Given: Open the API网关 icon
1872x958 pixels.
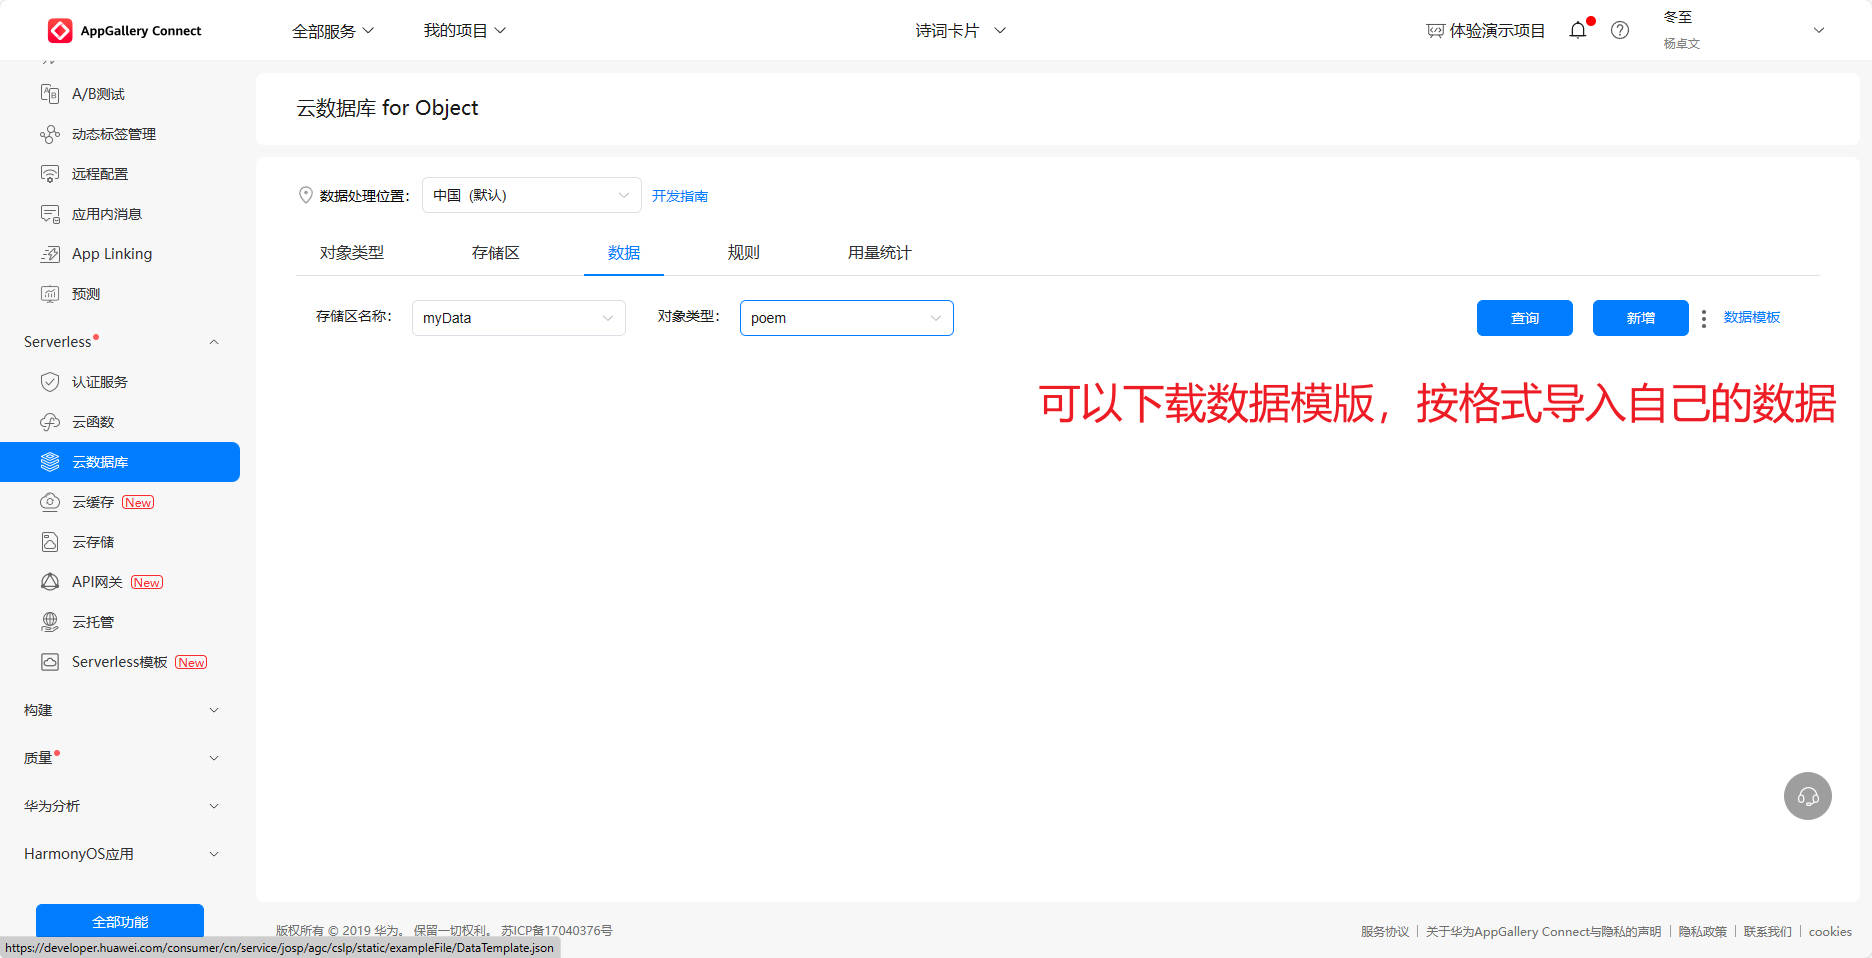Looking at the screenshot, I should click(50, 582).
